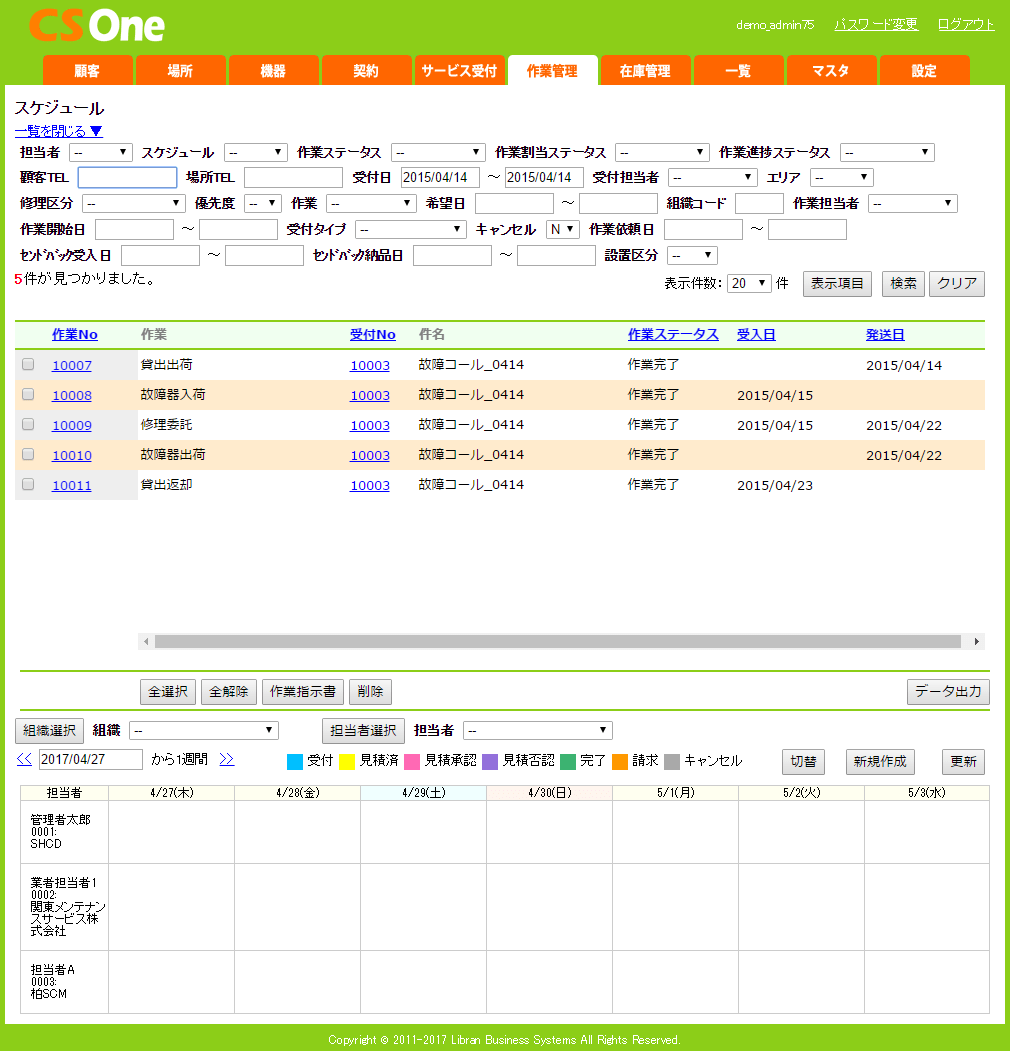Open the 表示件数 dropdown showing 20
This screenshot has height=1051, width=1010.
(x=747, y=283)
